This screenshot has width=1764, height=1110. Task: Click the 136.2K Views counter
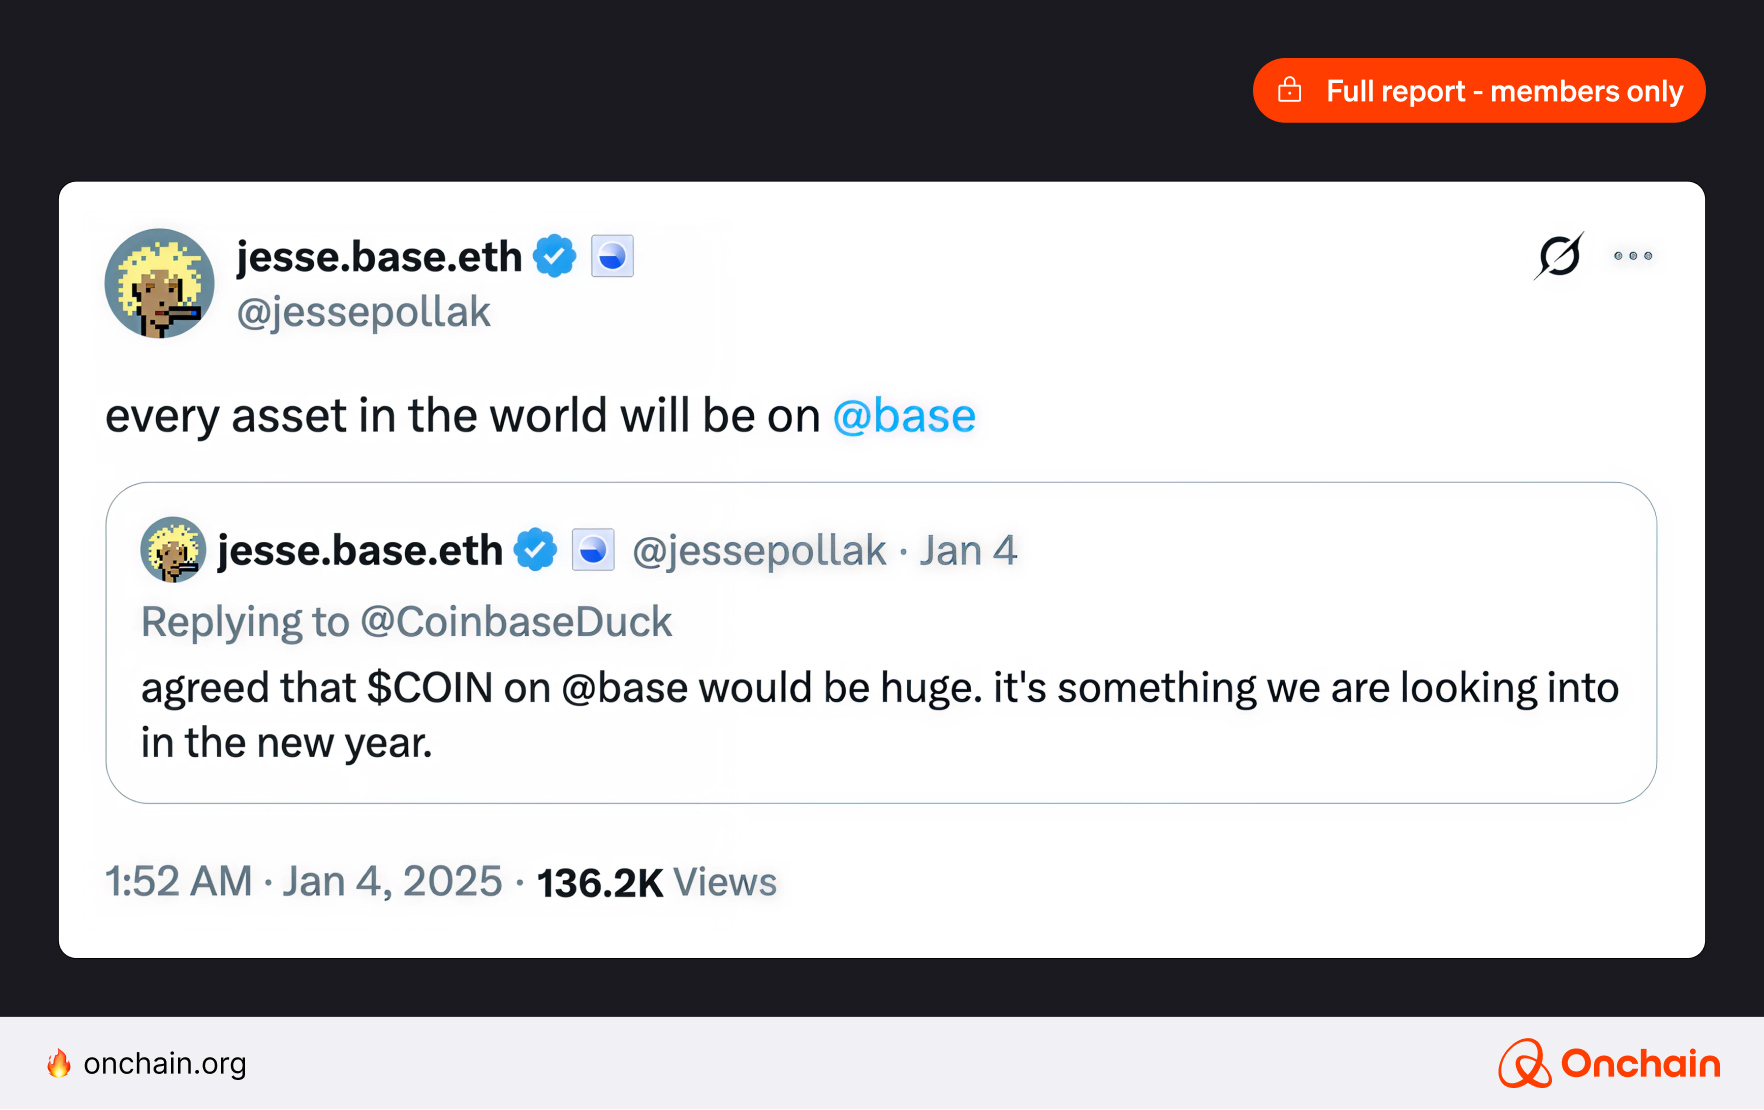[656, 883]
